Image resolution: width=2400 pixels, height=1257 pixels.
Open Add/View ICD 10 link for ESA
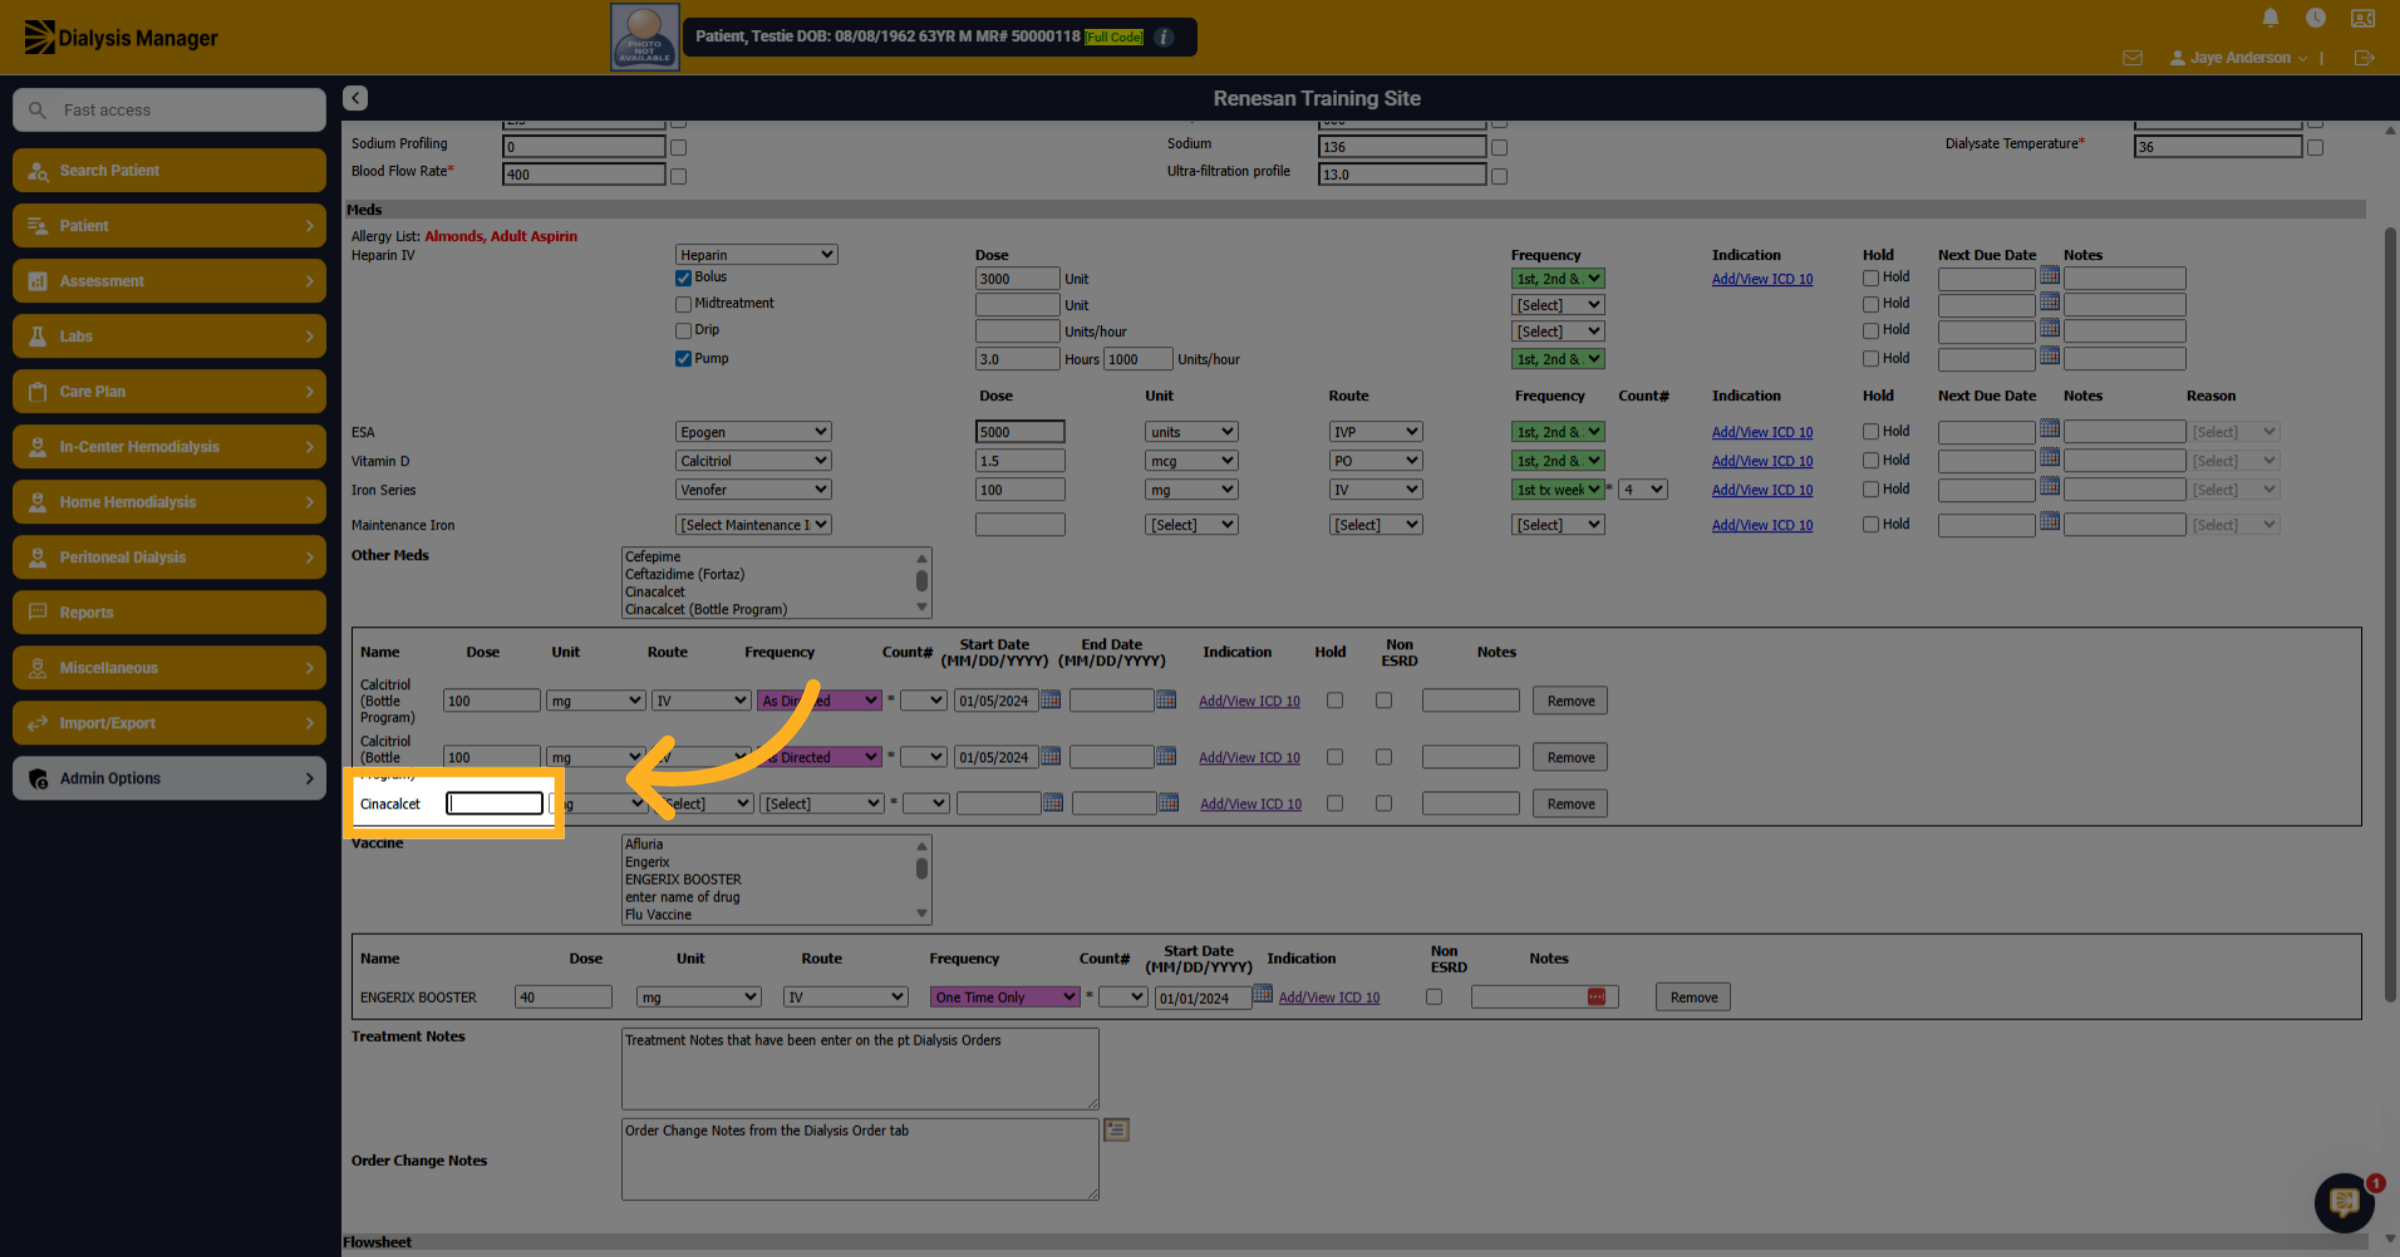click(1762, 432)
